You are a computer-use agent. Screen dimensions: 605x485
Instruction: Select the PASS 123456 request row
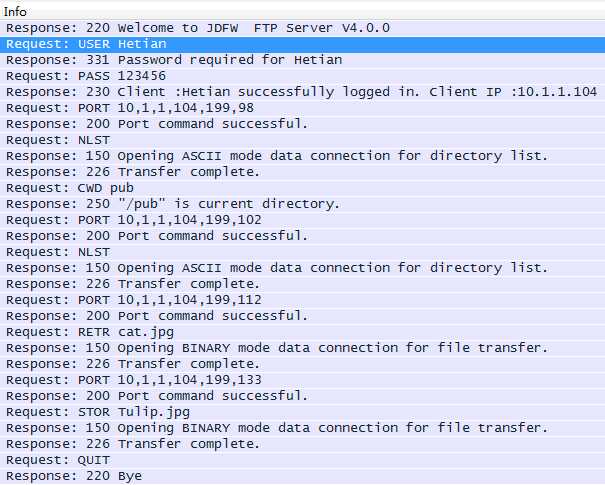point(302,76)
